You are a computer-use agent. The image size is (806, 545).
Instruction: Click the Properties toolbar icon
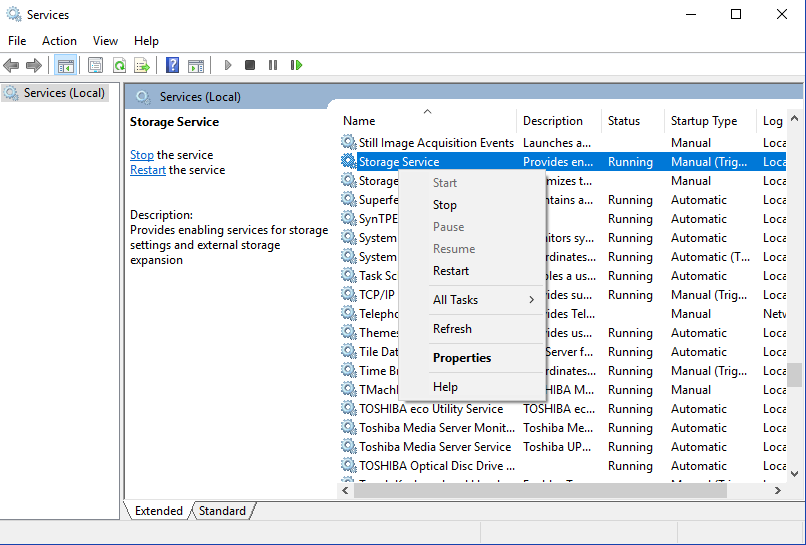click(x=95, y=65)
